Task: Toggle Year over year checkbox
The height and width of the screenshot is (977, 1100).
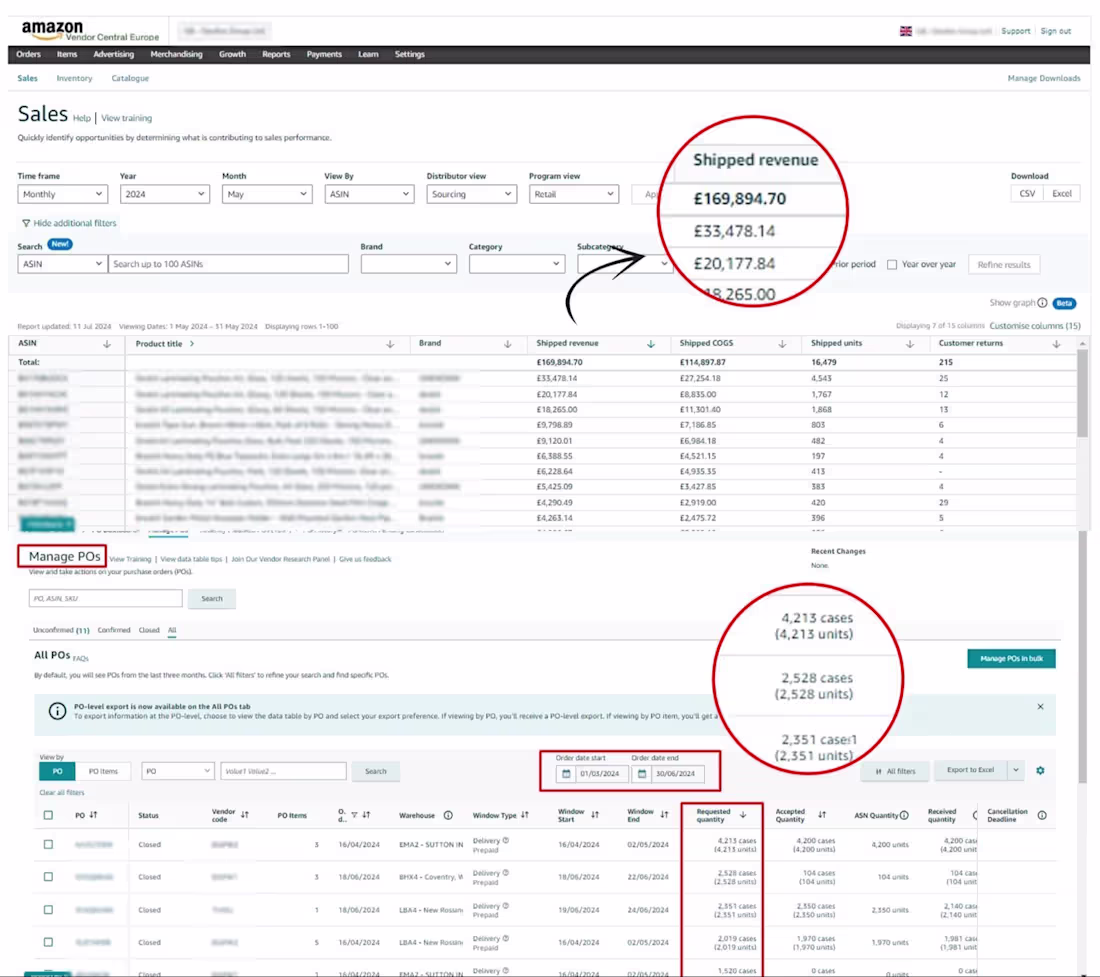Action: [892, 264]
